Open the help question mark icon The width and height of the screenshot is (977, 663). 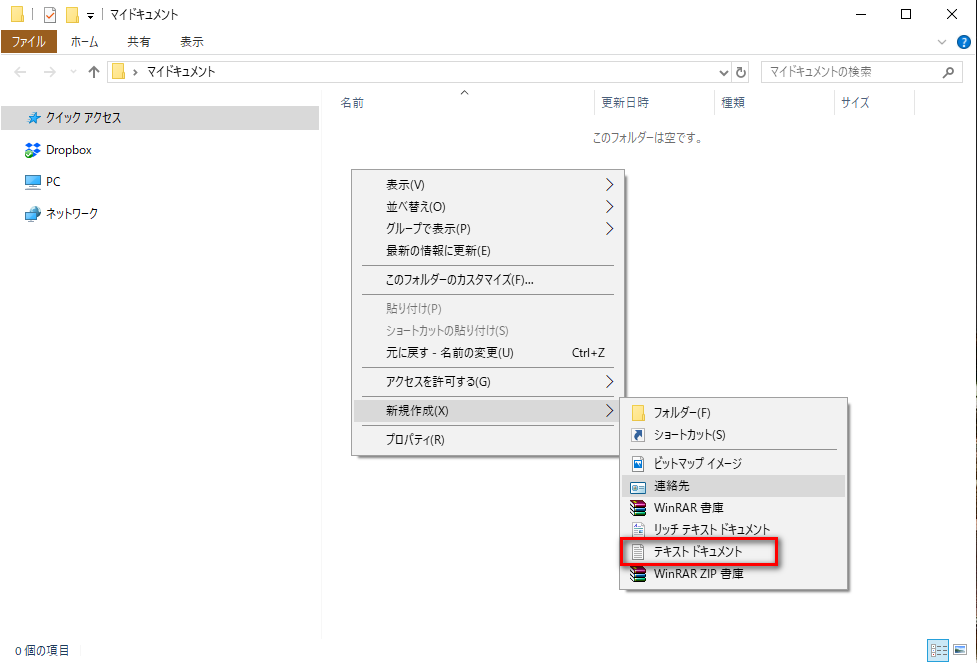[964, 42]
